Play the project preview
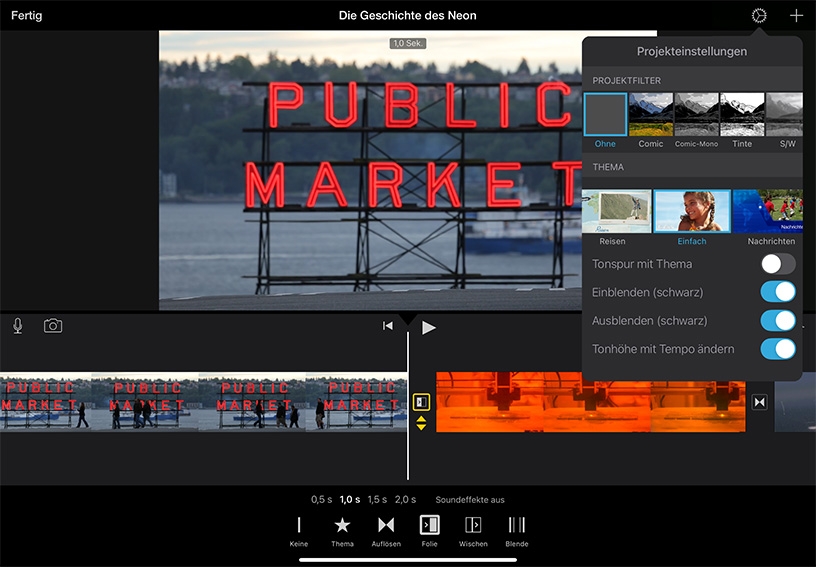The image size is (816, 567). coord(428,328)
